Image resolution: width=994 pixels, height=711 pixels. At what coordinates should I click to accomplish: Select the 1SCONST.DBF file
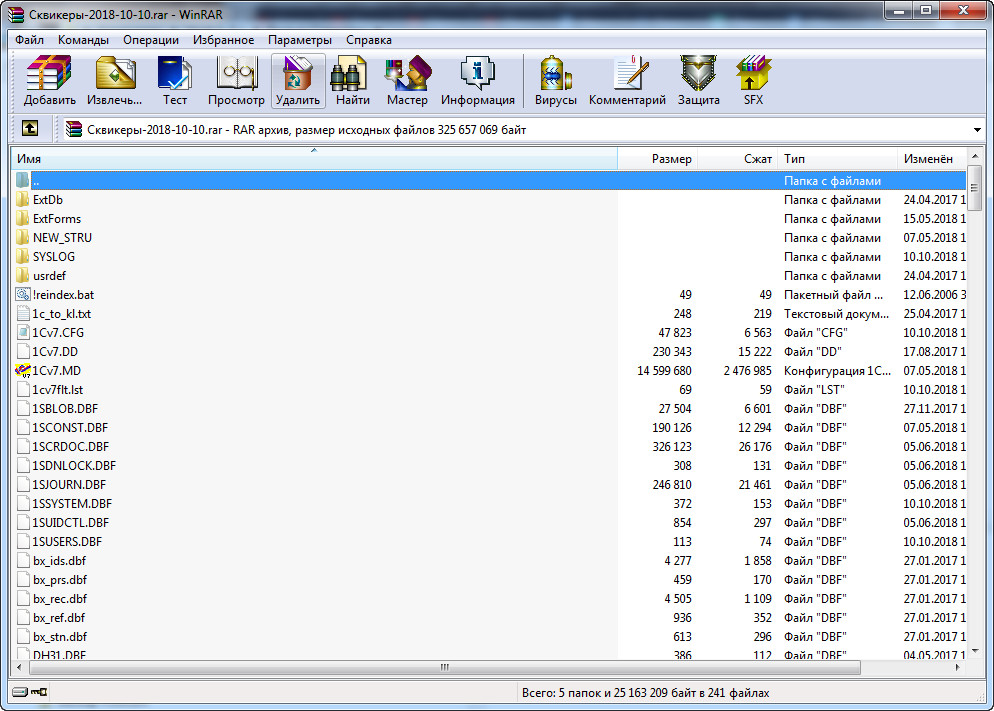pyautogui.click(x=70, y=428)
